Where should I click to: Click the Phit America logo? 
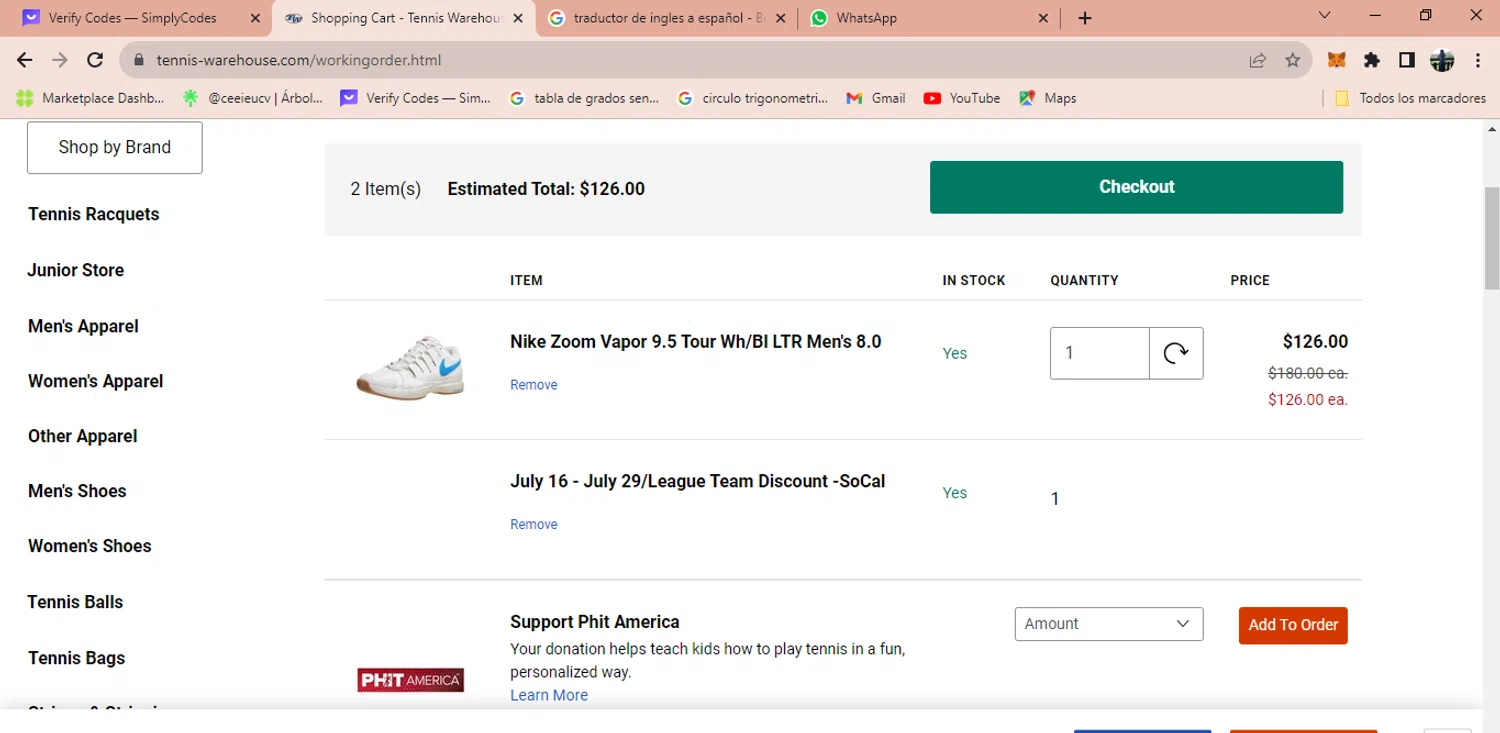click(410, 680)
